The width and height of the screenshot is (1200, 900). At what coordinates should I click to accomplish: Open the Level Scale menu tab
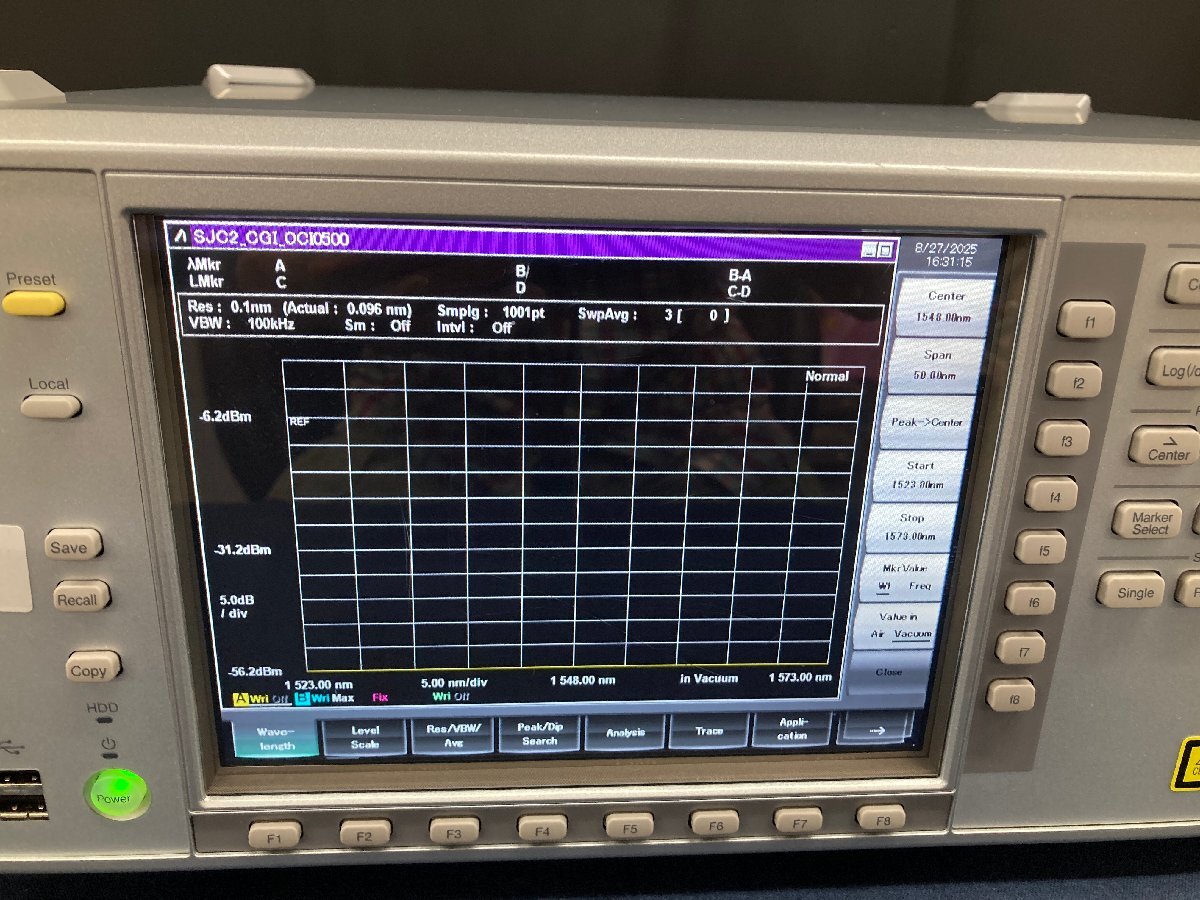point(365,737)
